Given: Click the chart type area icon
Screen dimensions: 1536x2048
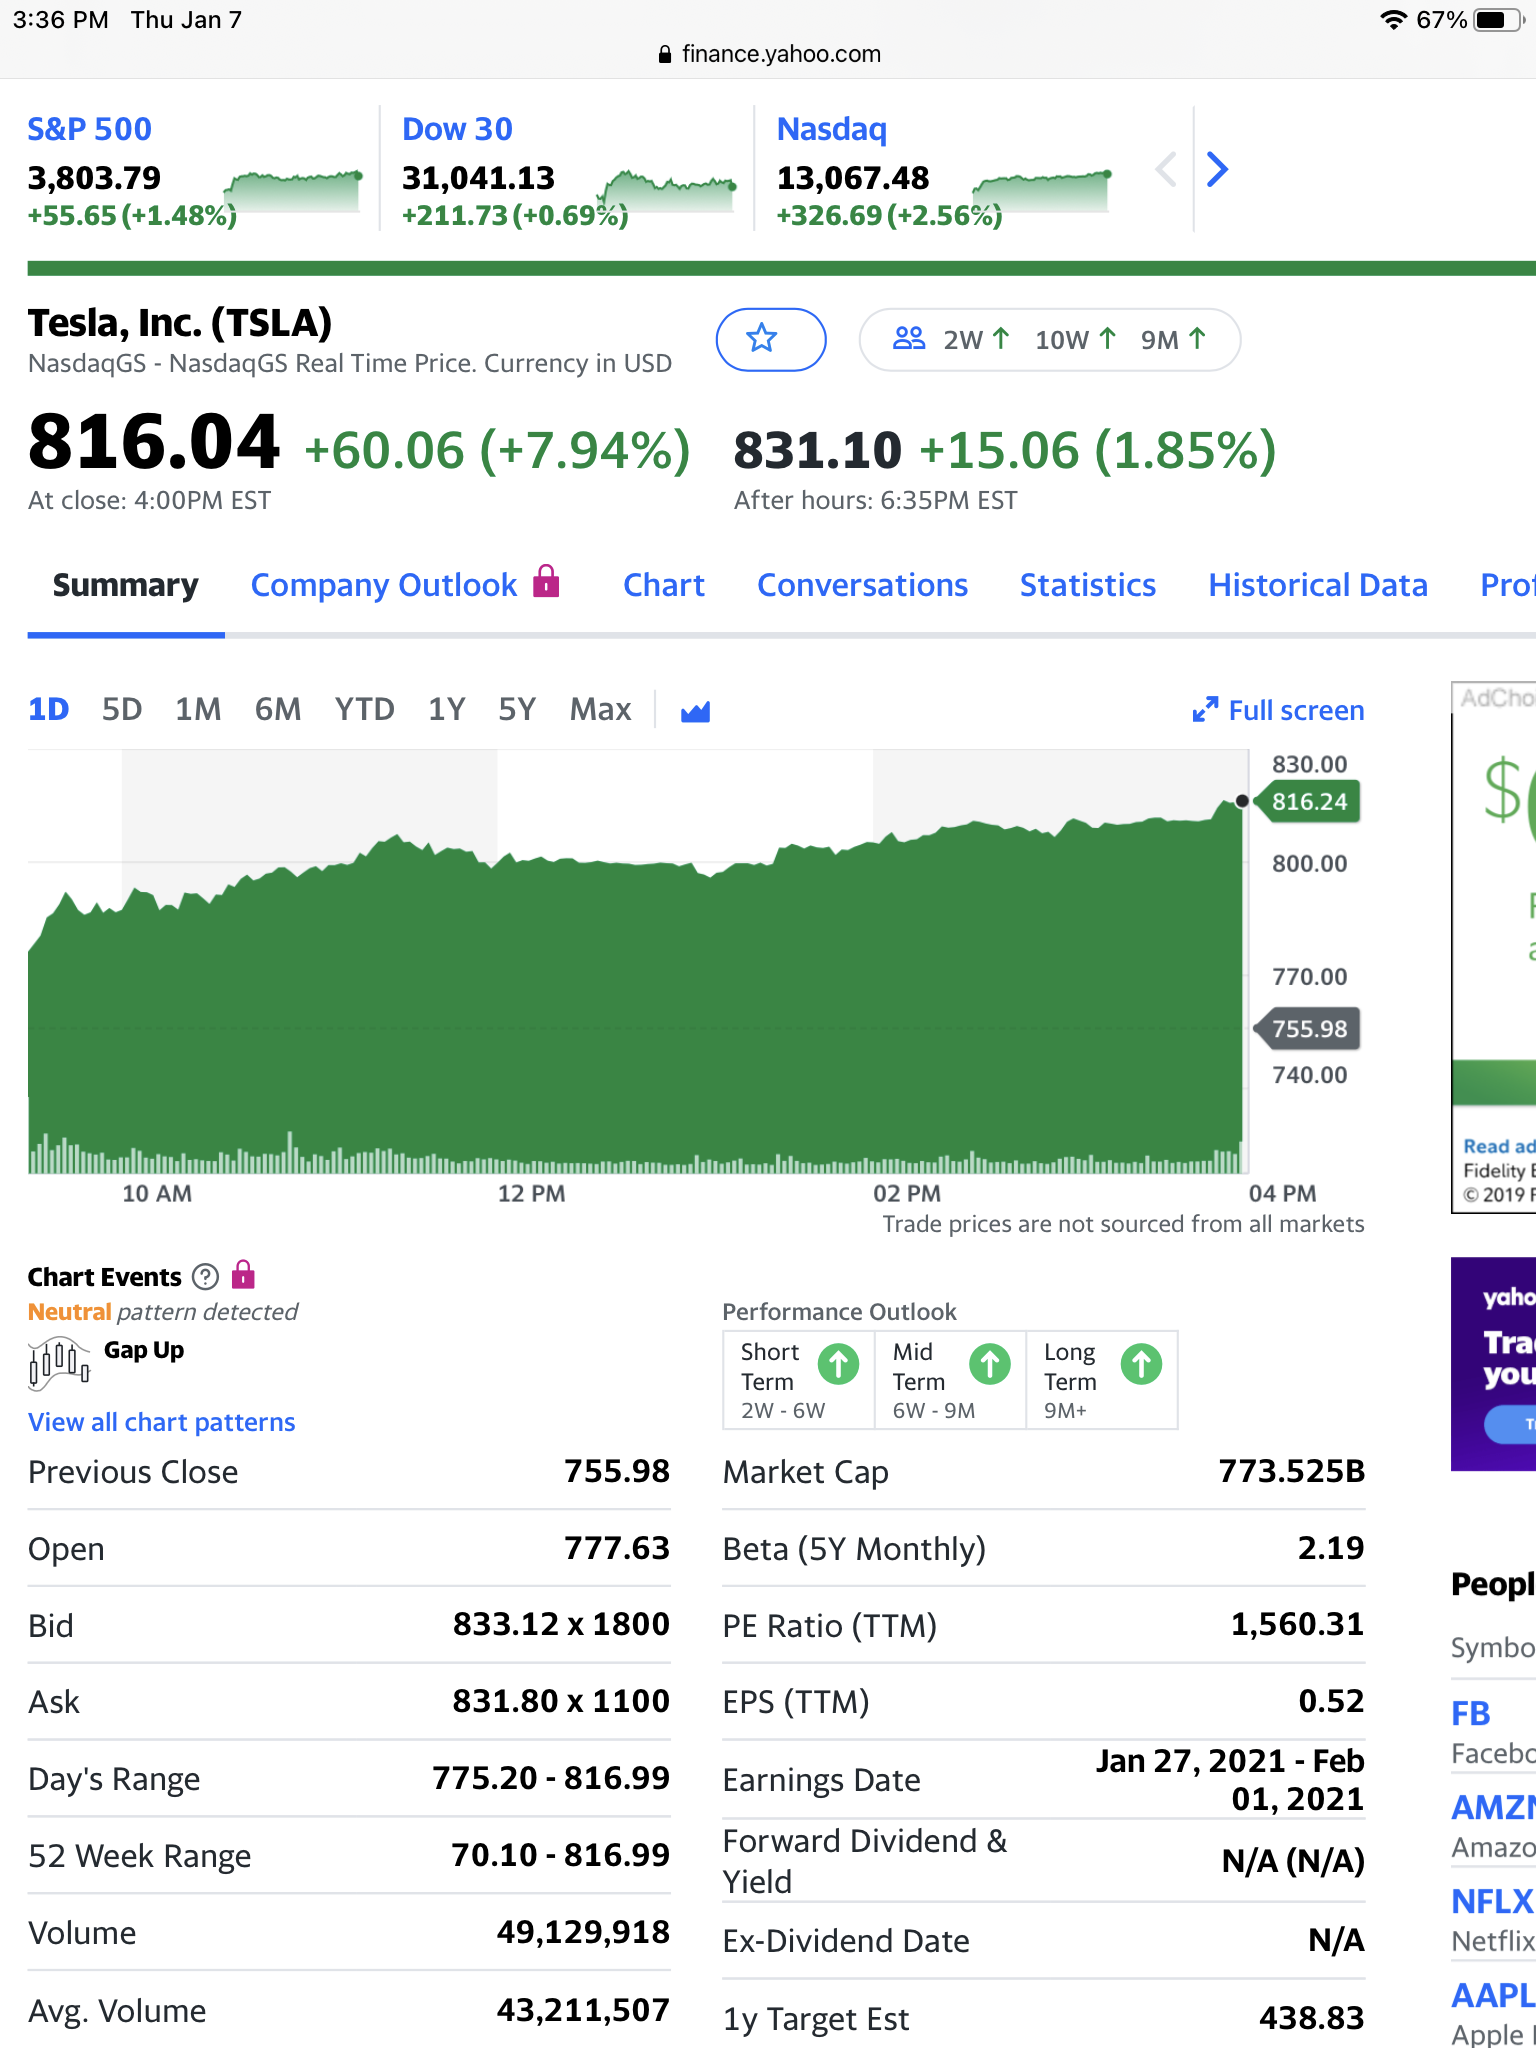Looking at the screenshot, I should pos(695,711).
